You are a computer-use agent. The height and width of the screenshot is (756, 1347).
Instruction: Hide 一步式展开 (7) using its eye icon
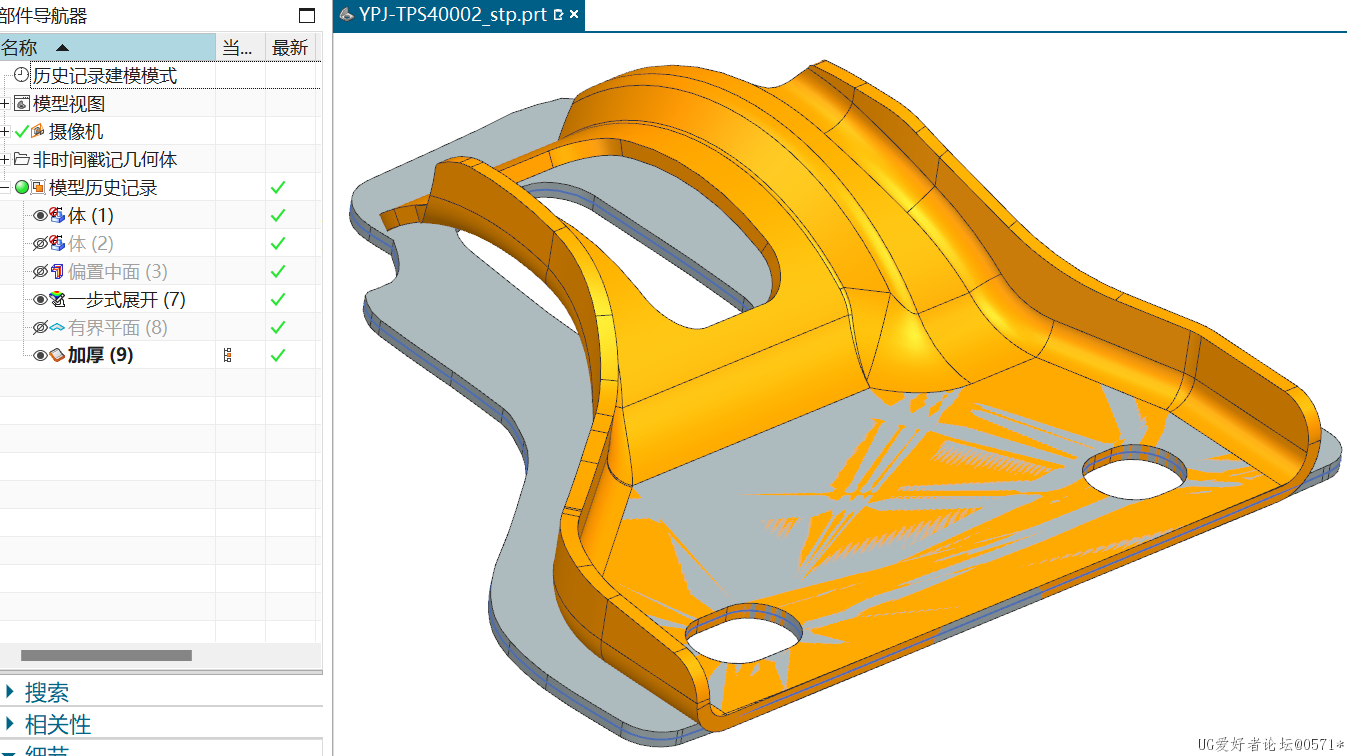pos(40,299)
